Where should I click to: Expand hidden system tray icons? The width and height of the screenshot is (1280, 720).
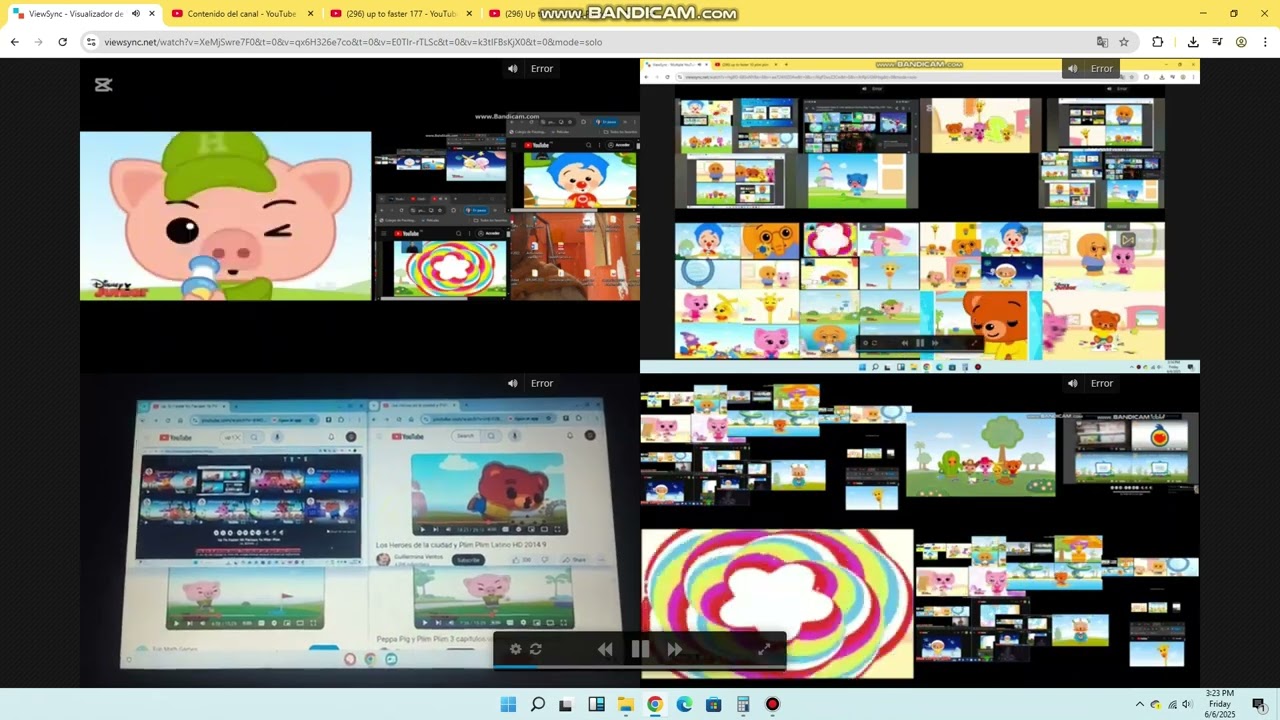[1139, 704]
